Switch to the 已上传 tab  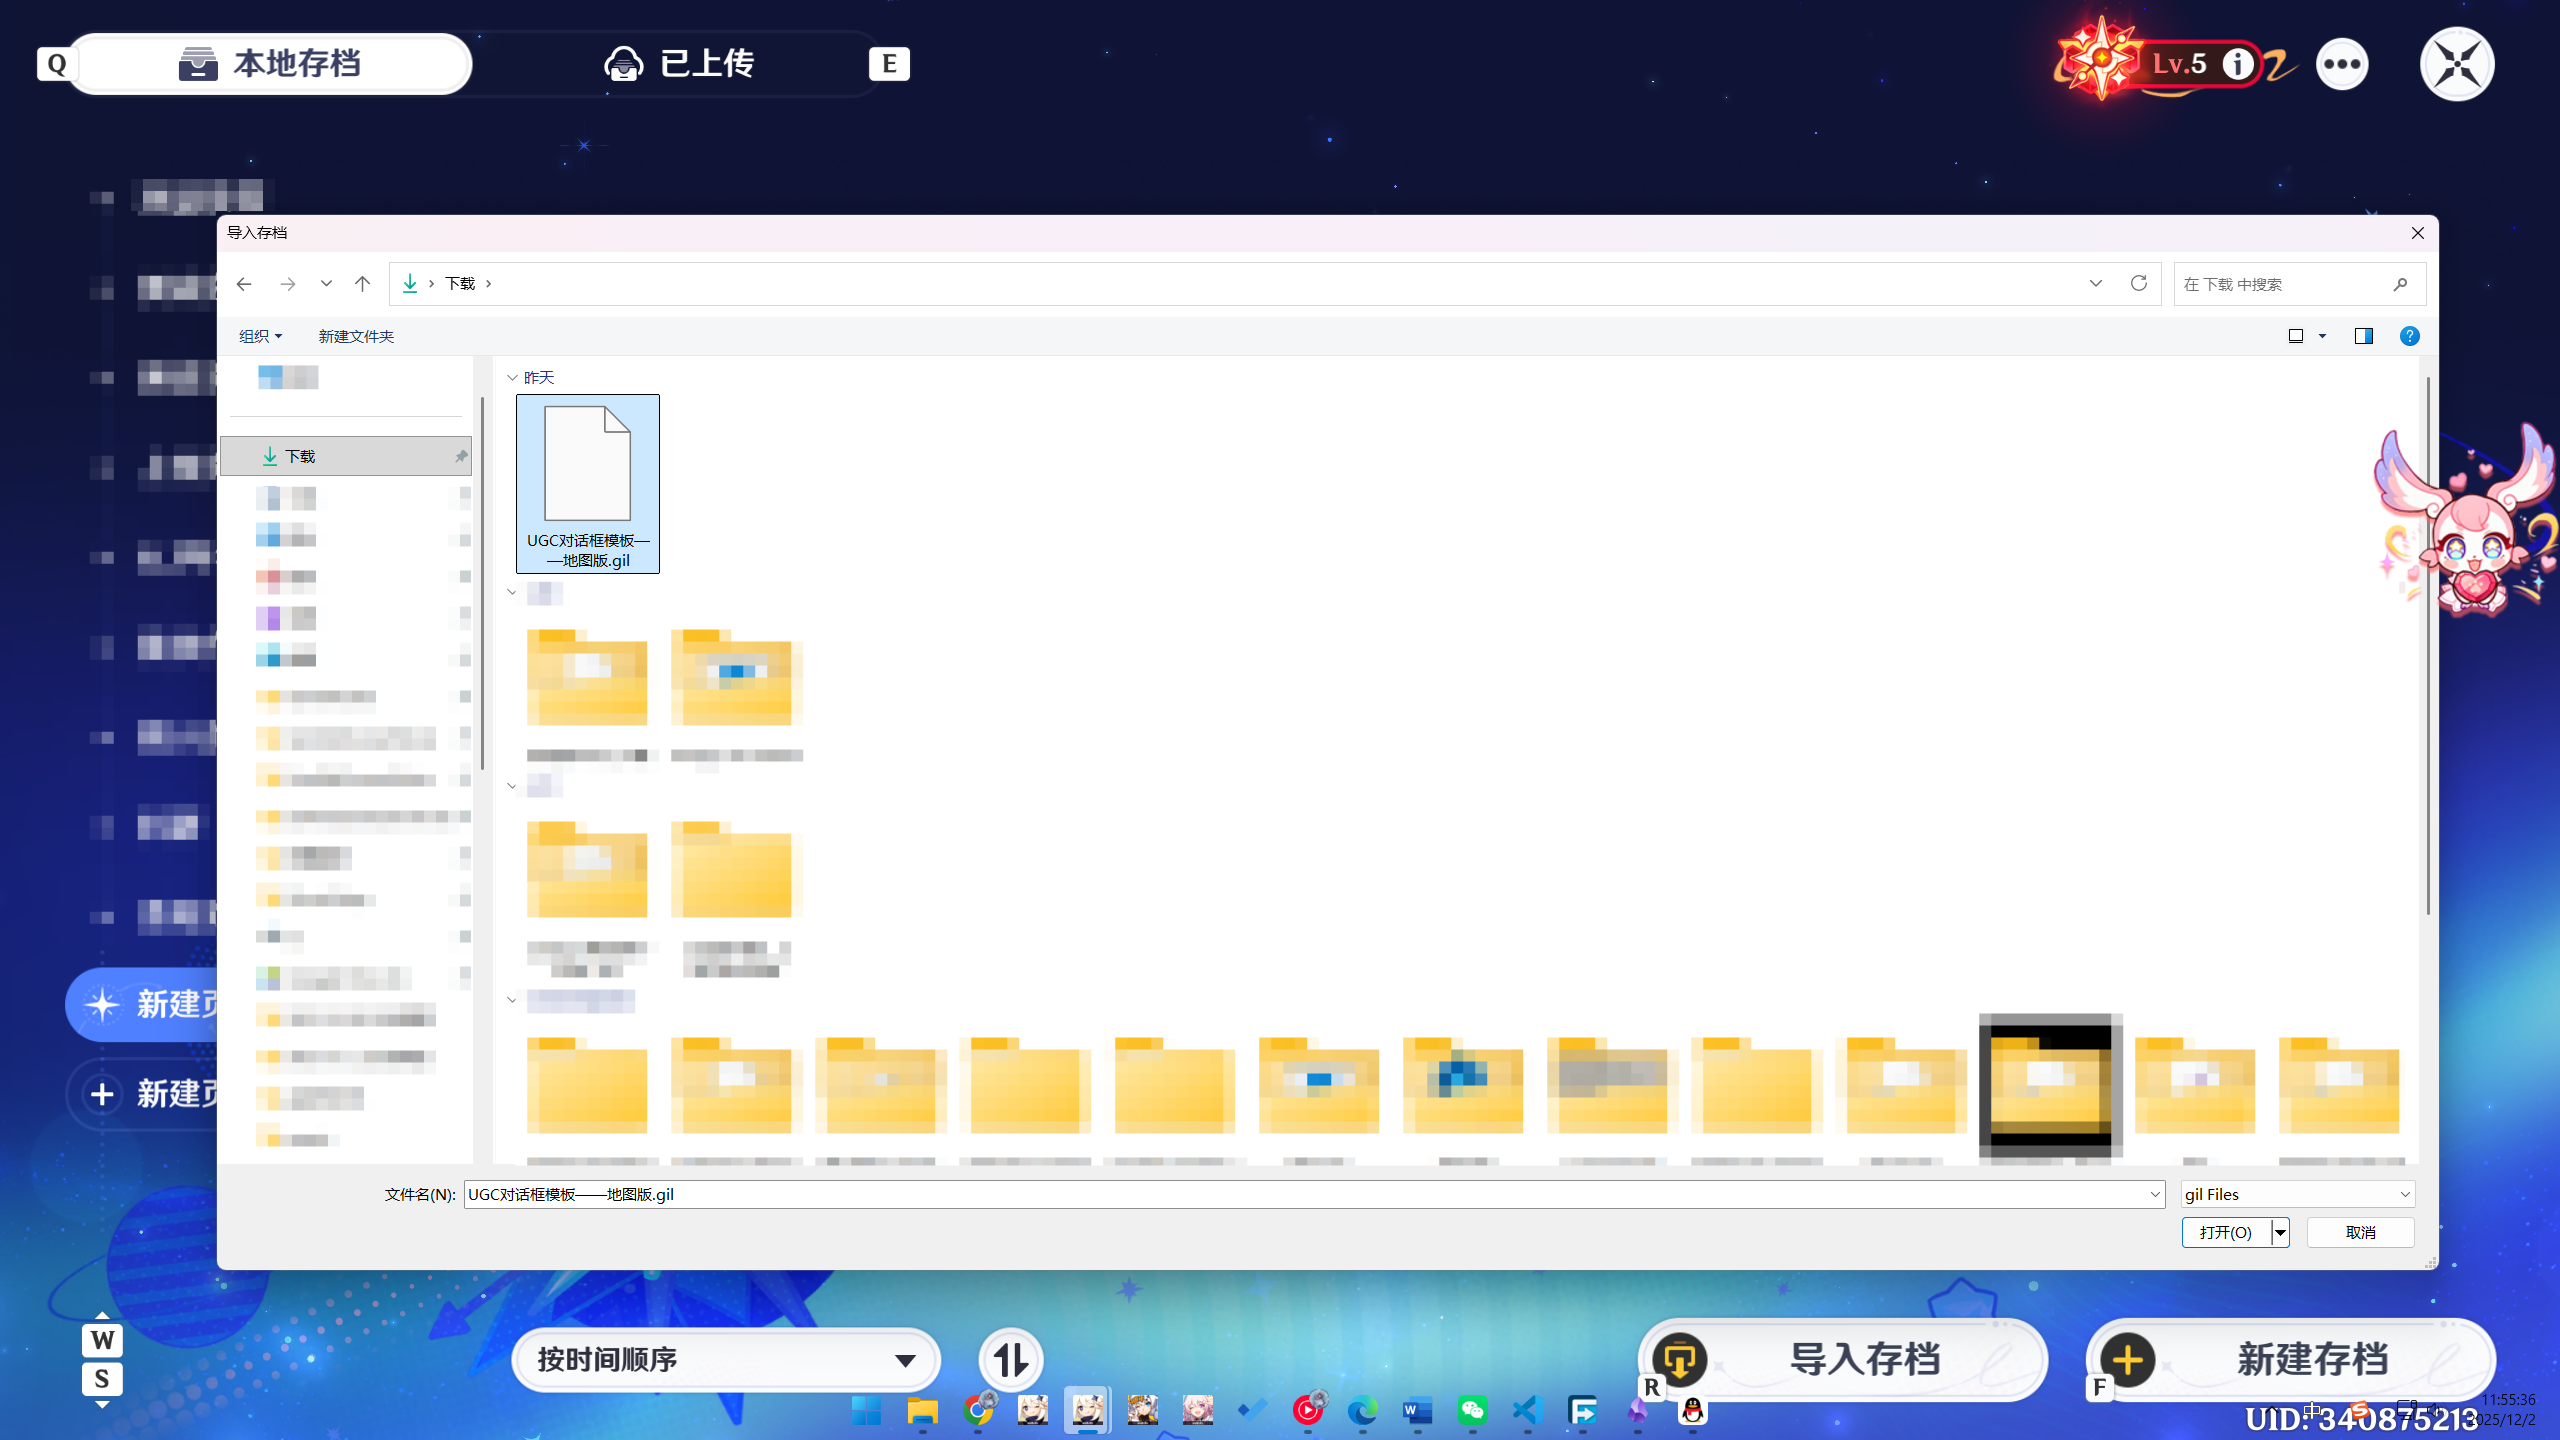[680, 65]
